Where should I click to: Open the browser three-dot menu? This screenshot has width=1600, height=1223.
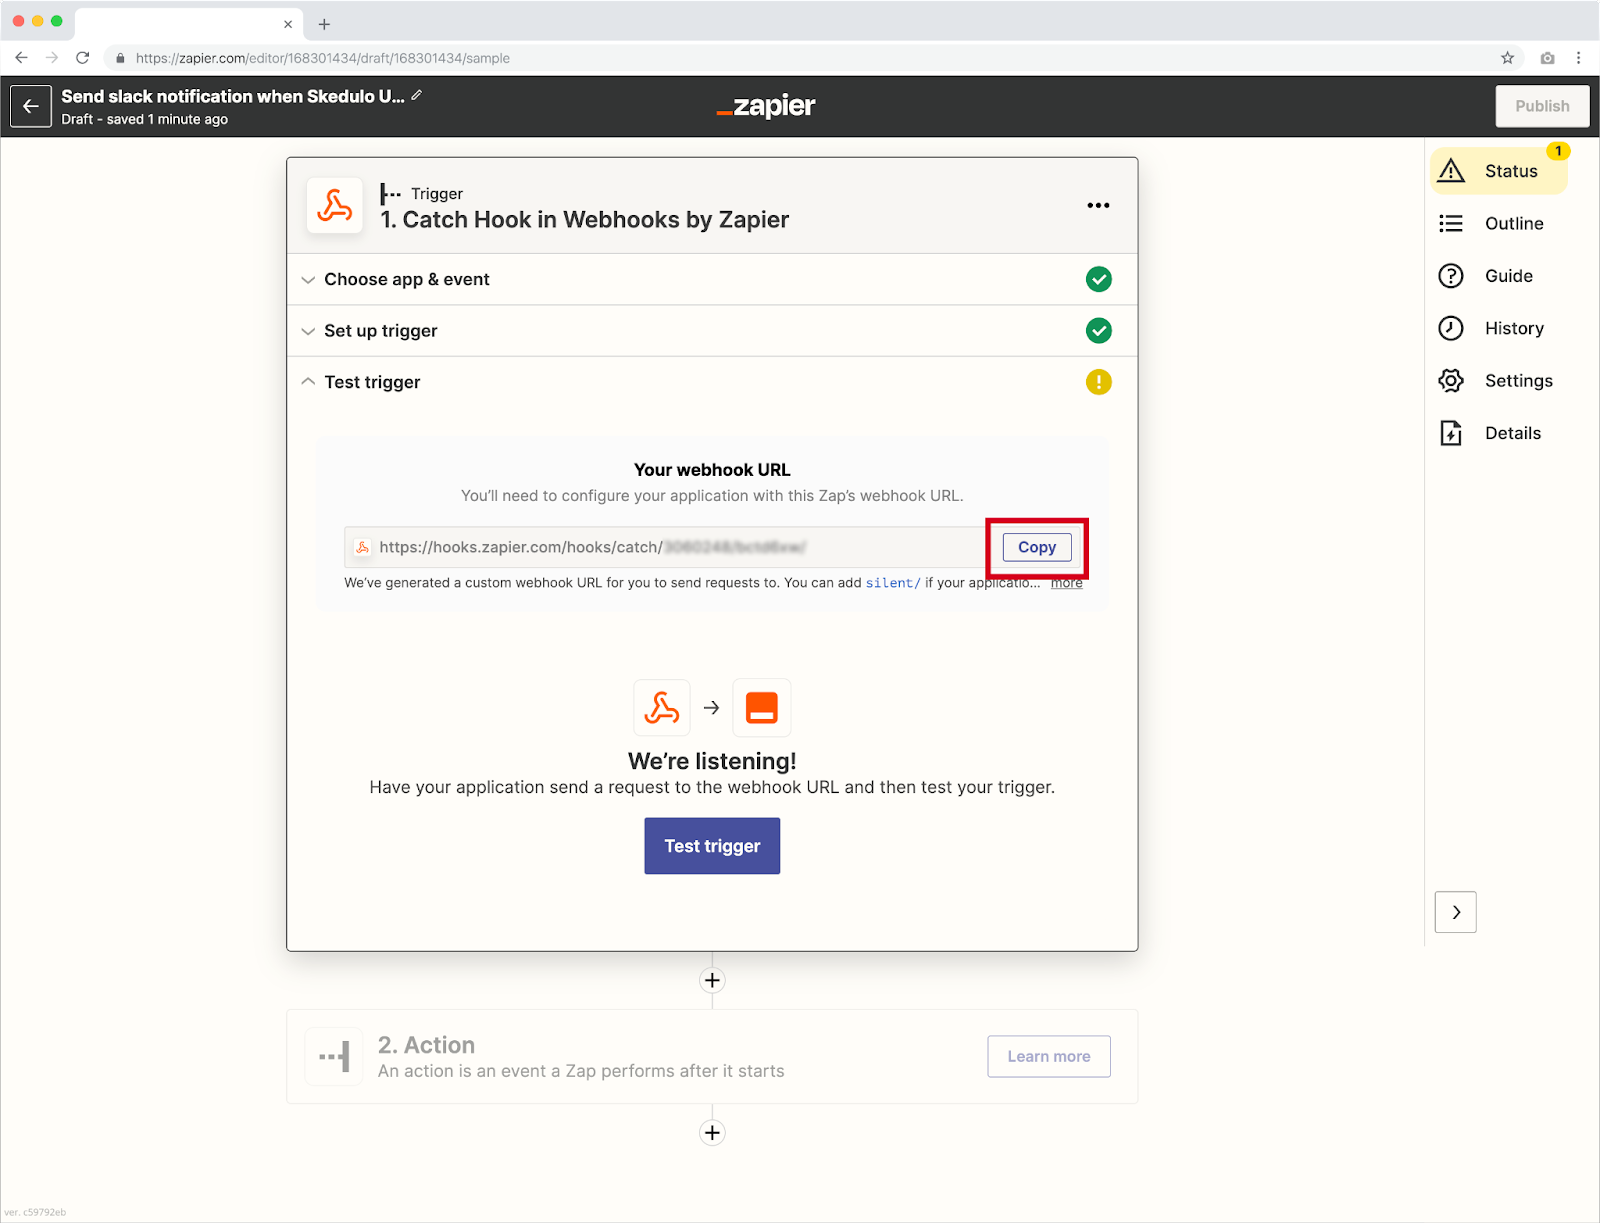pos(1579,58)
